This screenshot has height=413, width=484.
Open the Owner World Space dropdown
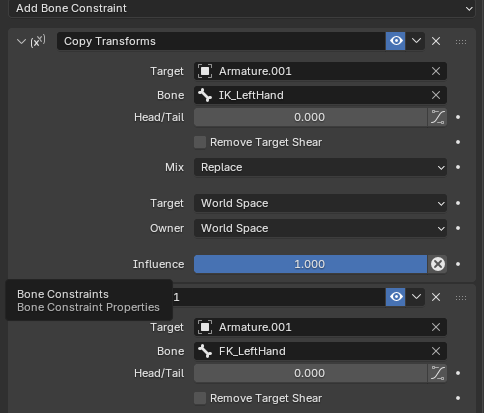tap(320, 228)
